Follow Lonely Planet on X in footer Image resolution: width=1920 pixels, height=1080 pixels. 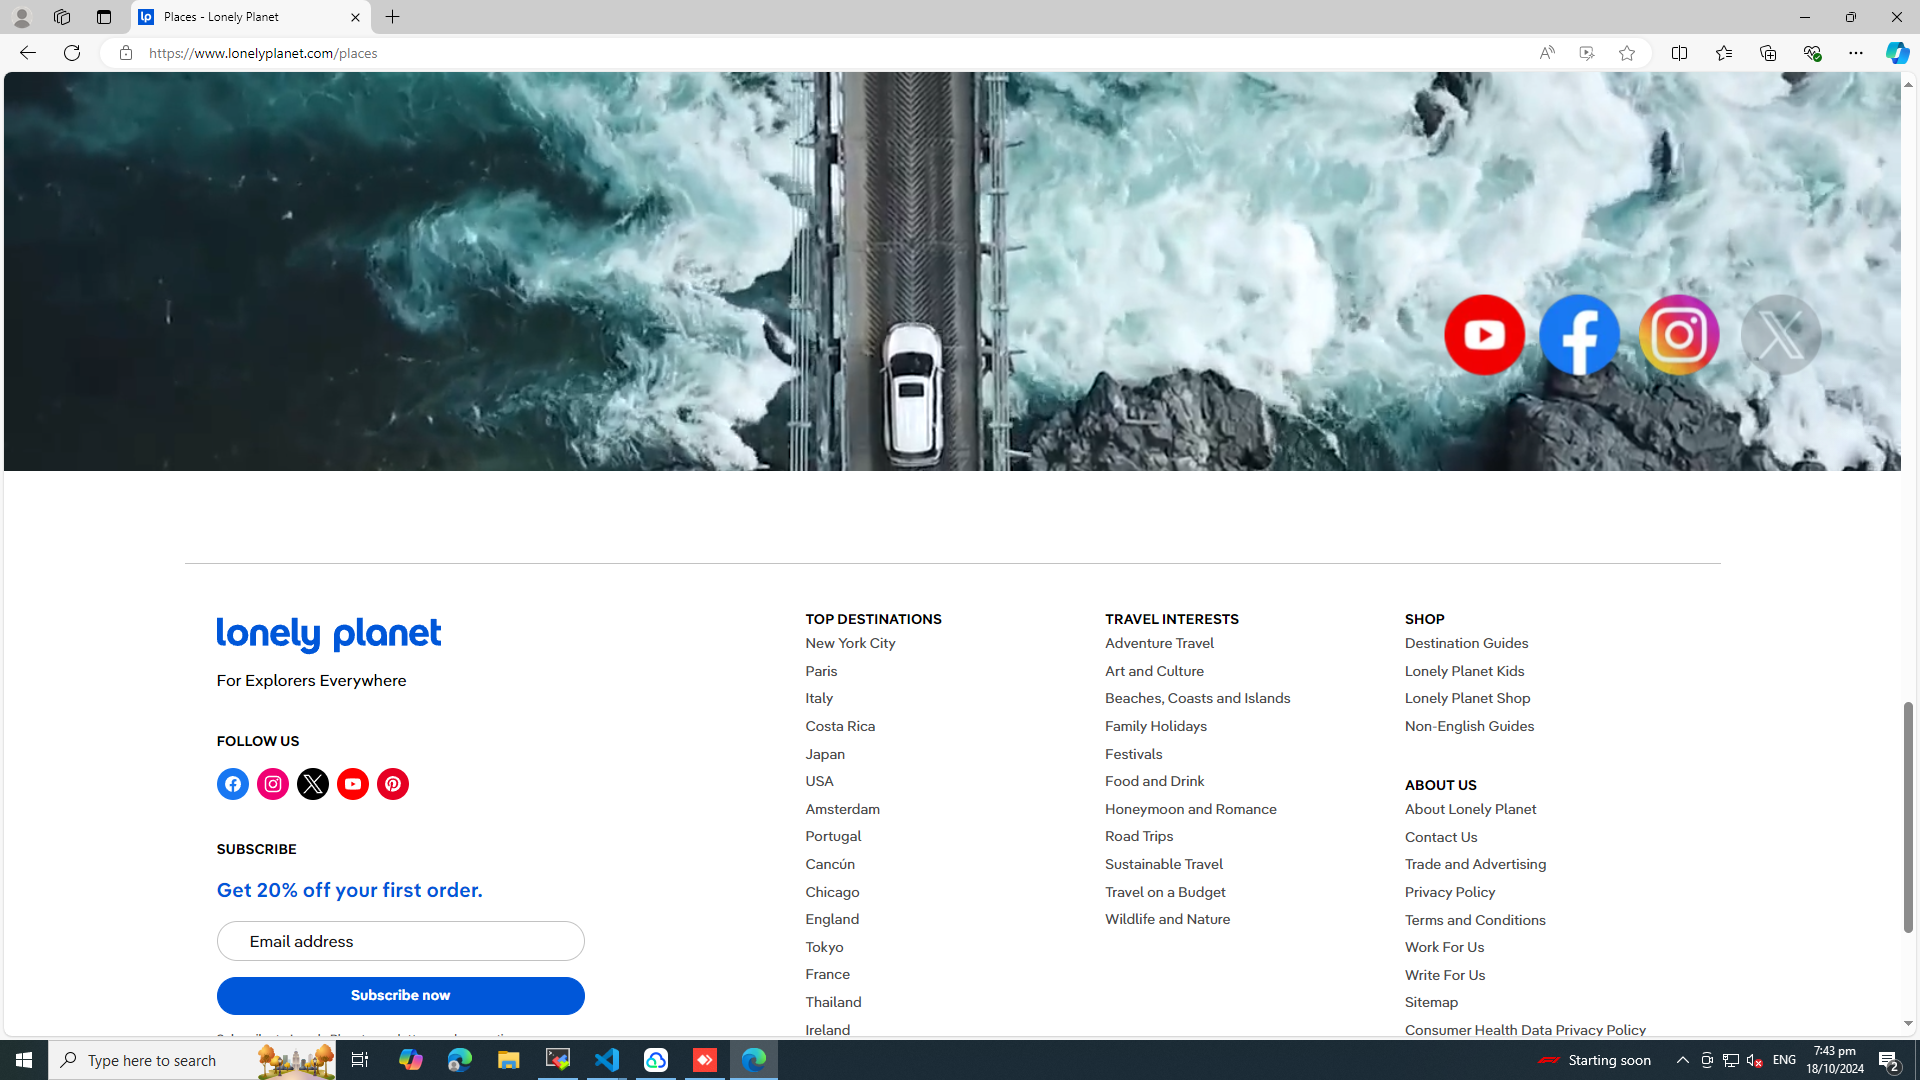[x=313, y=784]
